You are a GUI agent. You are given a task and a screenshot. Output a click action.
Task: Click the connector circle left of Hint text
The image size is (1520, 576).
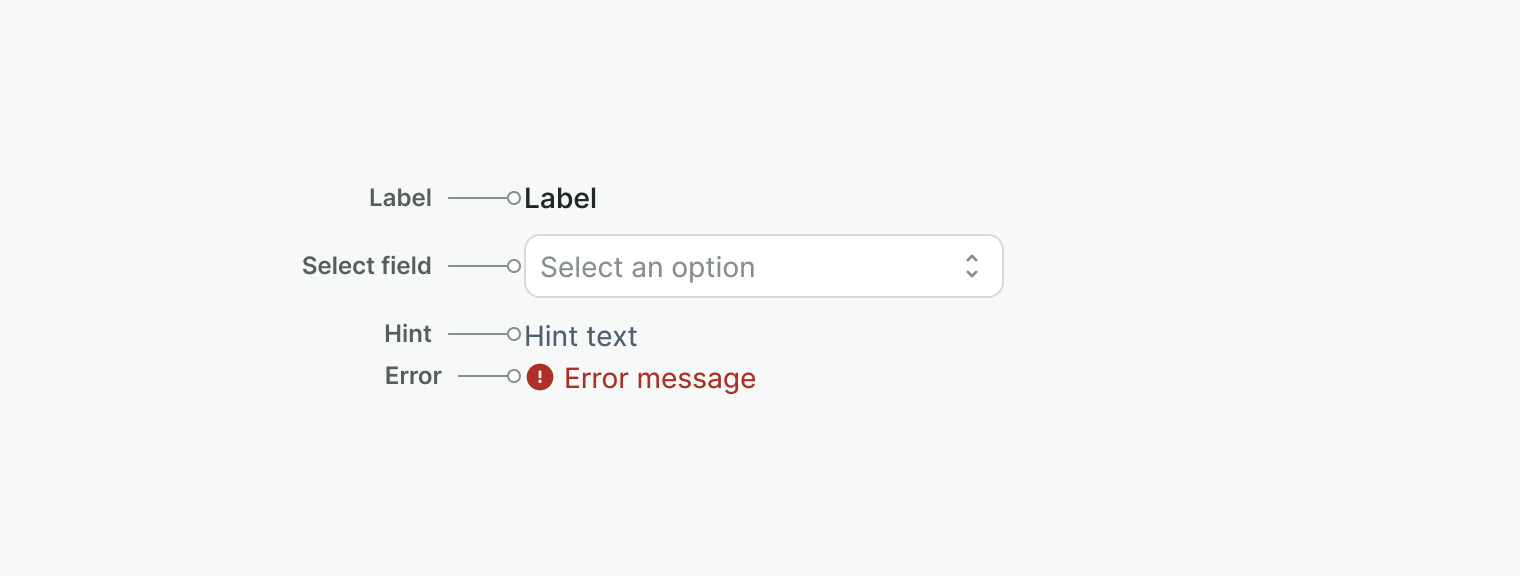click(x=514, y=334)
